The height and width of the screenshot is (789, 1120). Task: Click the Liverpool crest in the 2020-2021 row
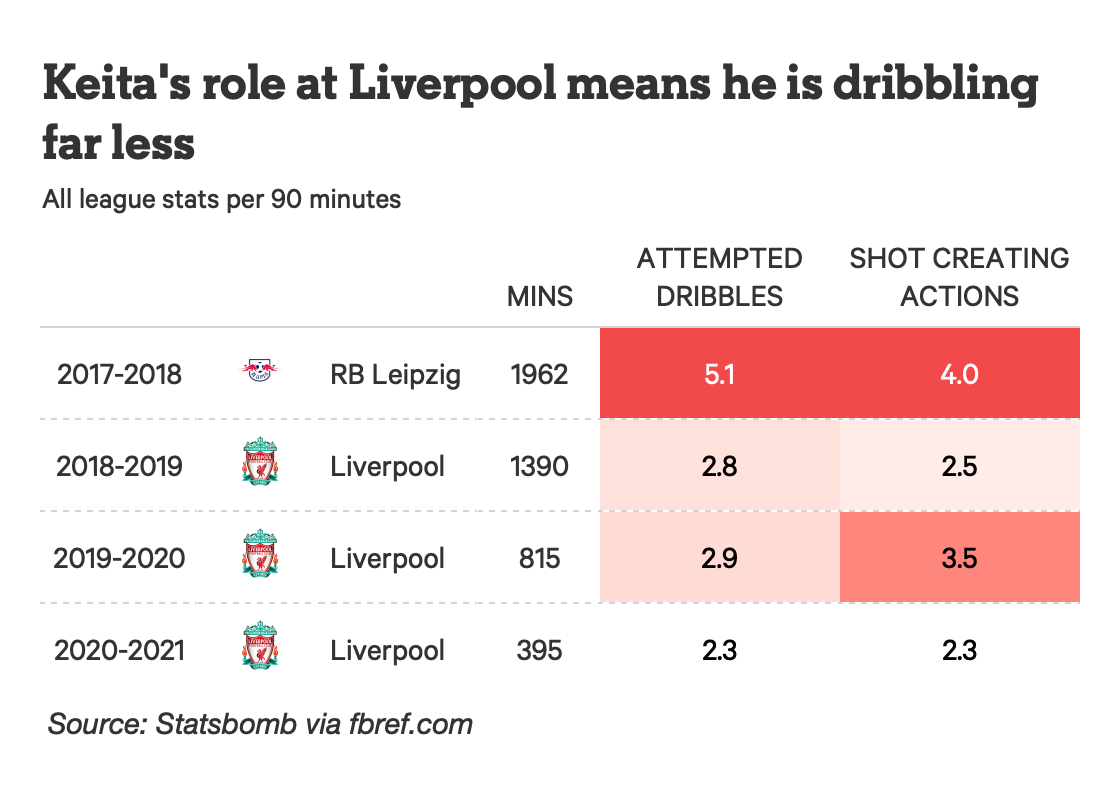pos(260,649)
